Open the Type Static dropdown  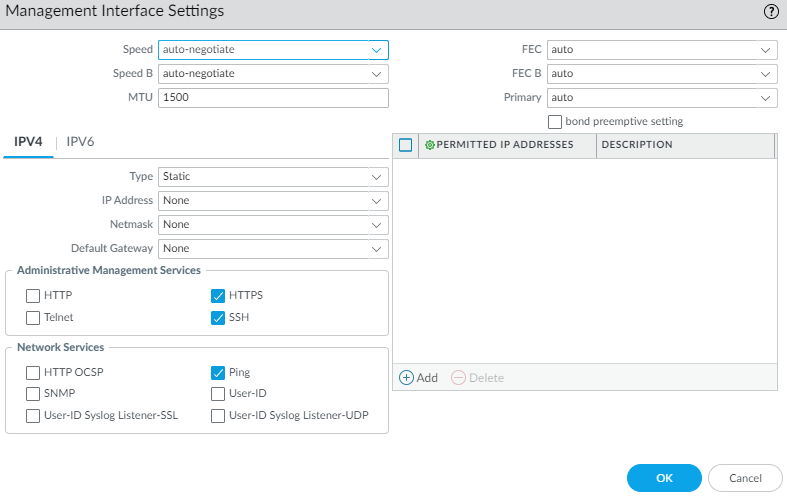[x=272, y=177]
